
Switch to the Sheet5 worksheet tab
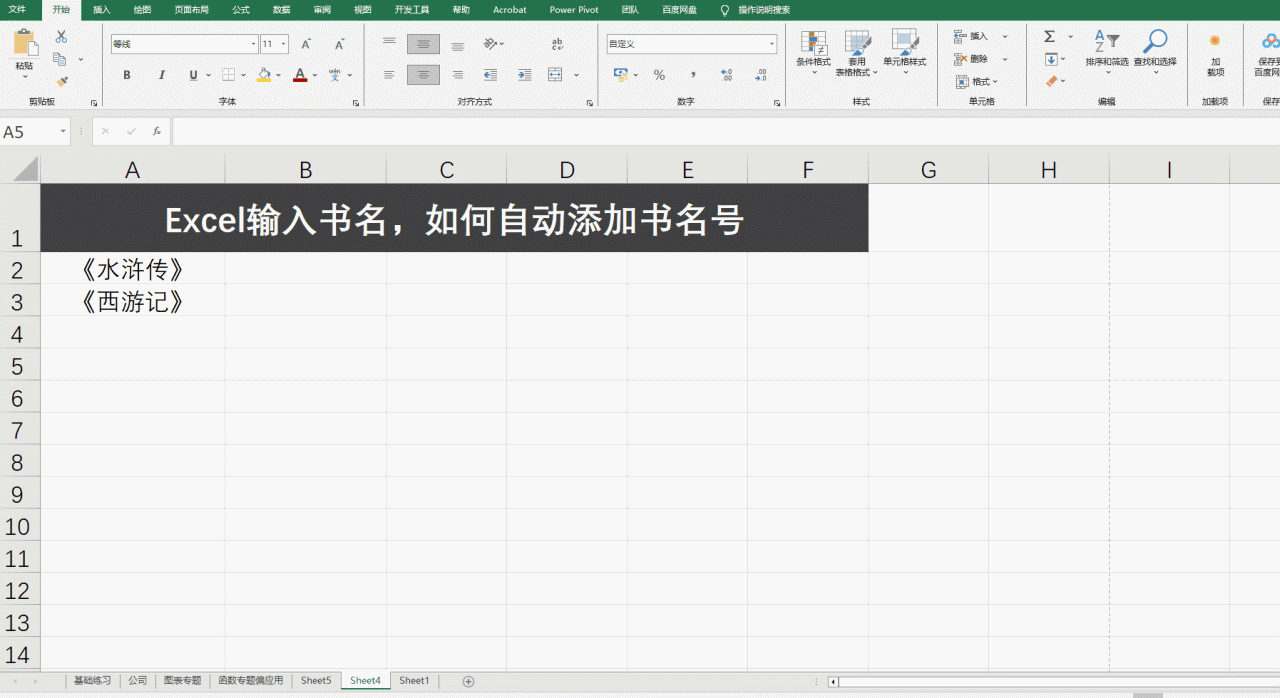(316, 681)
